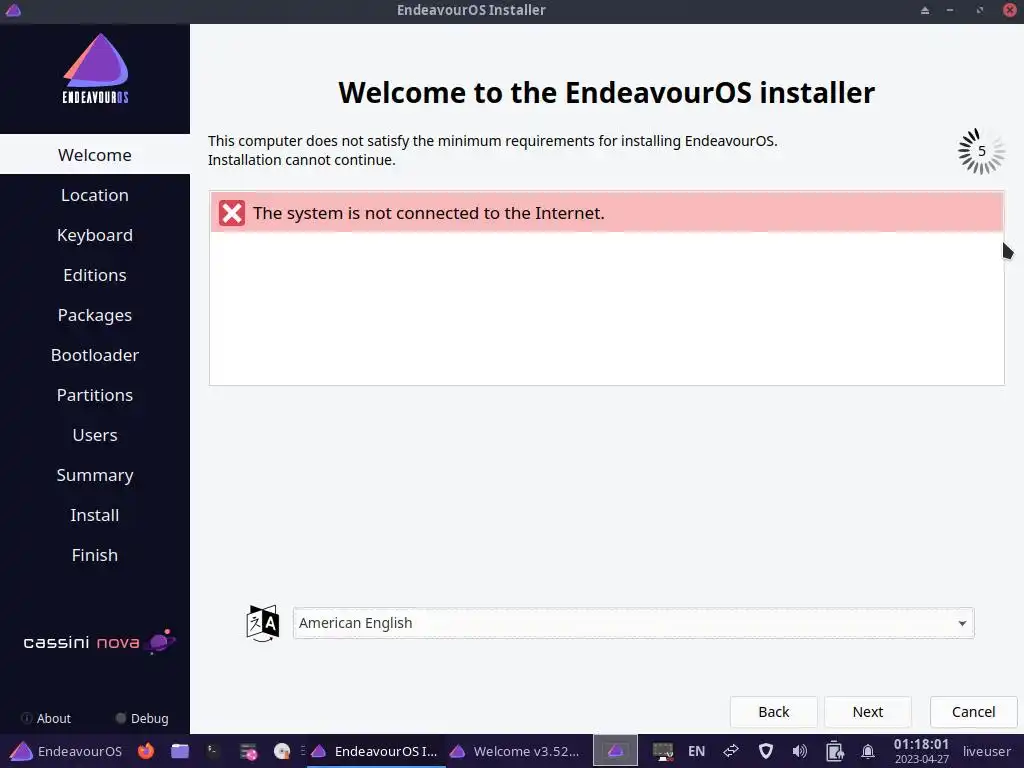
Task: Toggle the Debug option in the sidebar
Action: 142,718
